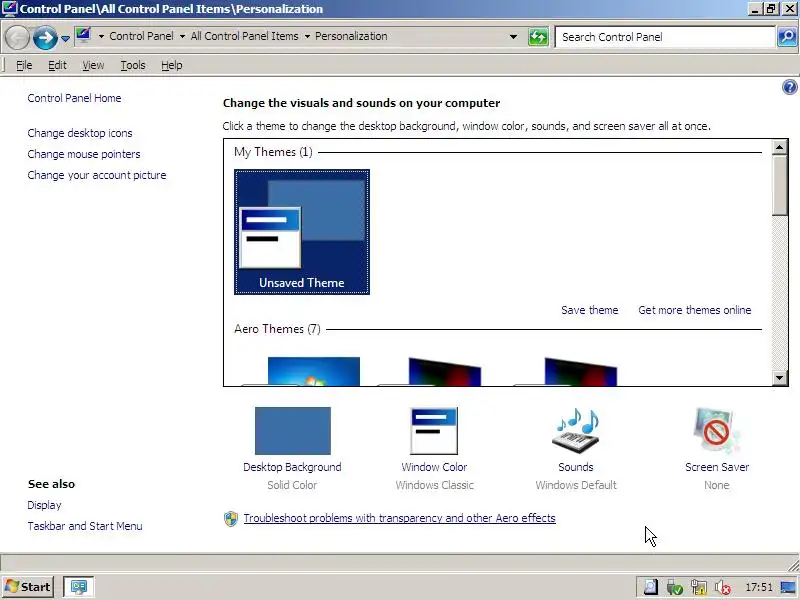This screenshot has width=800, height=600.
Task: Go to Control Panel Home
Action: point(74,98)
